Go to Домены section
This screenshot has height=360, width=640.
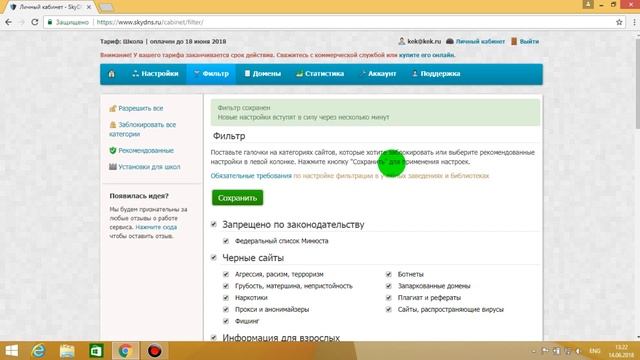click(262, 74)
